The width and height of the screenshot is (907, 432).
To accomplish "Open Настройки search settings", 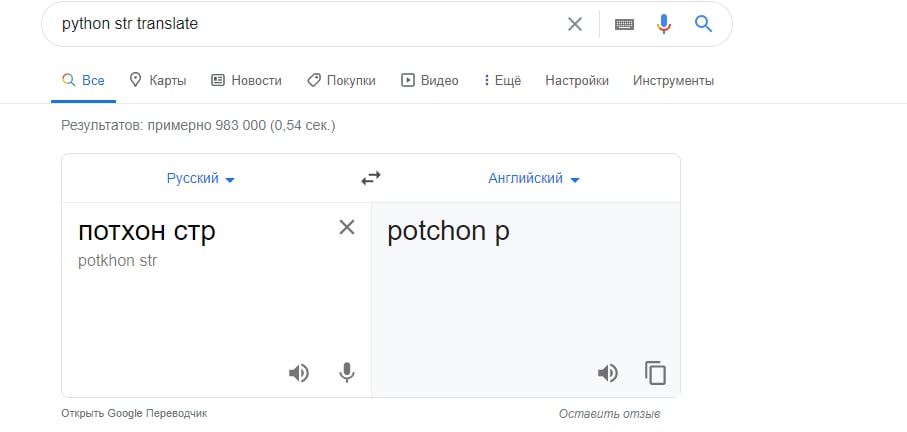I will click(x=577, y=81).
